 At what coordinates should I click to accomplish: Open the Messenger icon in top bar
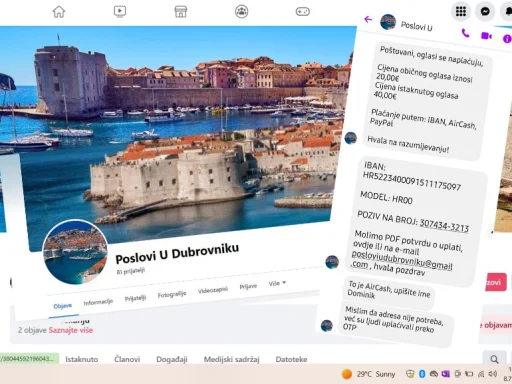[485, 11]
